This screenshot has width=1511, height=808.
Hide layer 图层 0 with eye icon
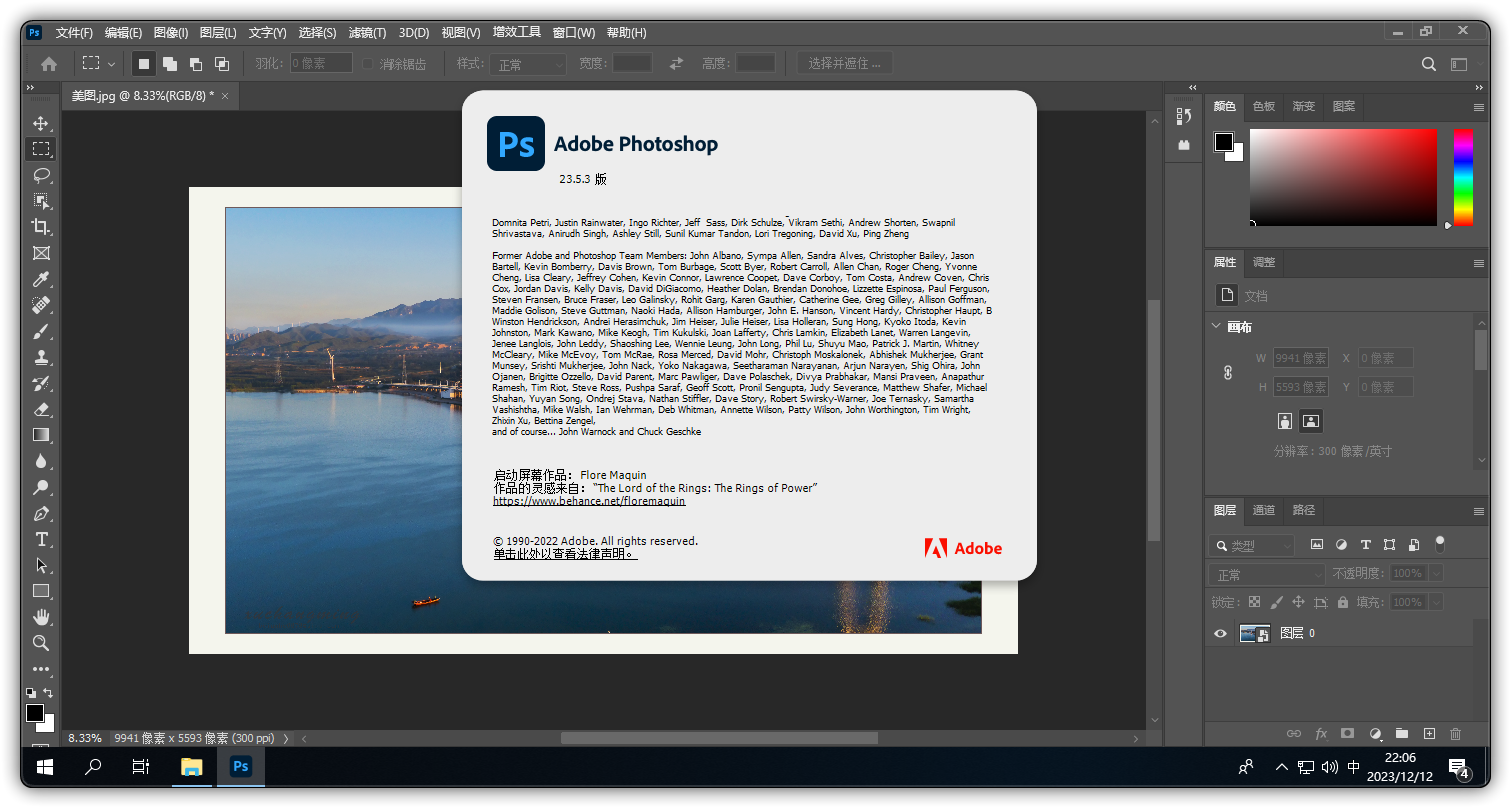(x=1220, y=633)
